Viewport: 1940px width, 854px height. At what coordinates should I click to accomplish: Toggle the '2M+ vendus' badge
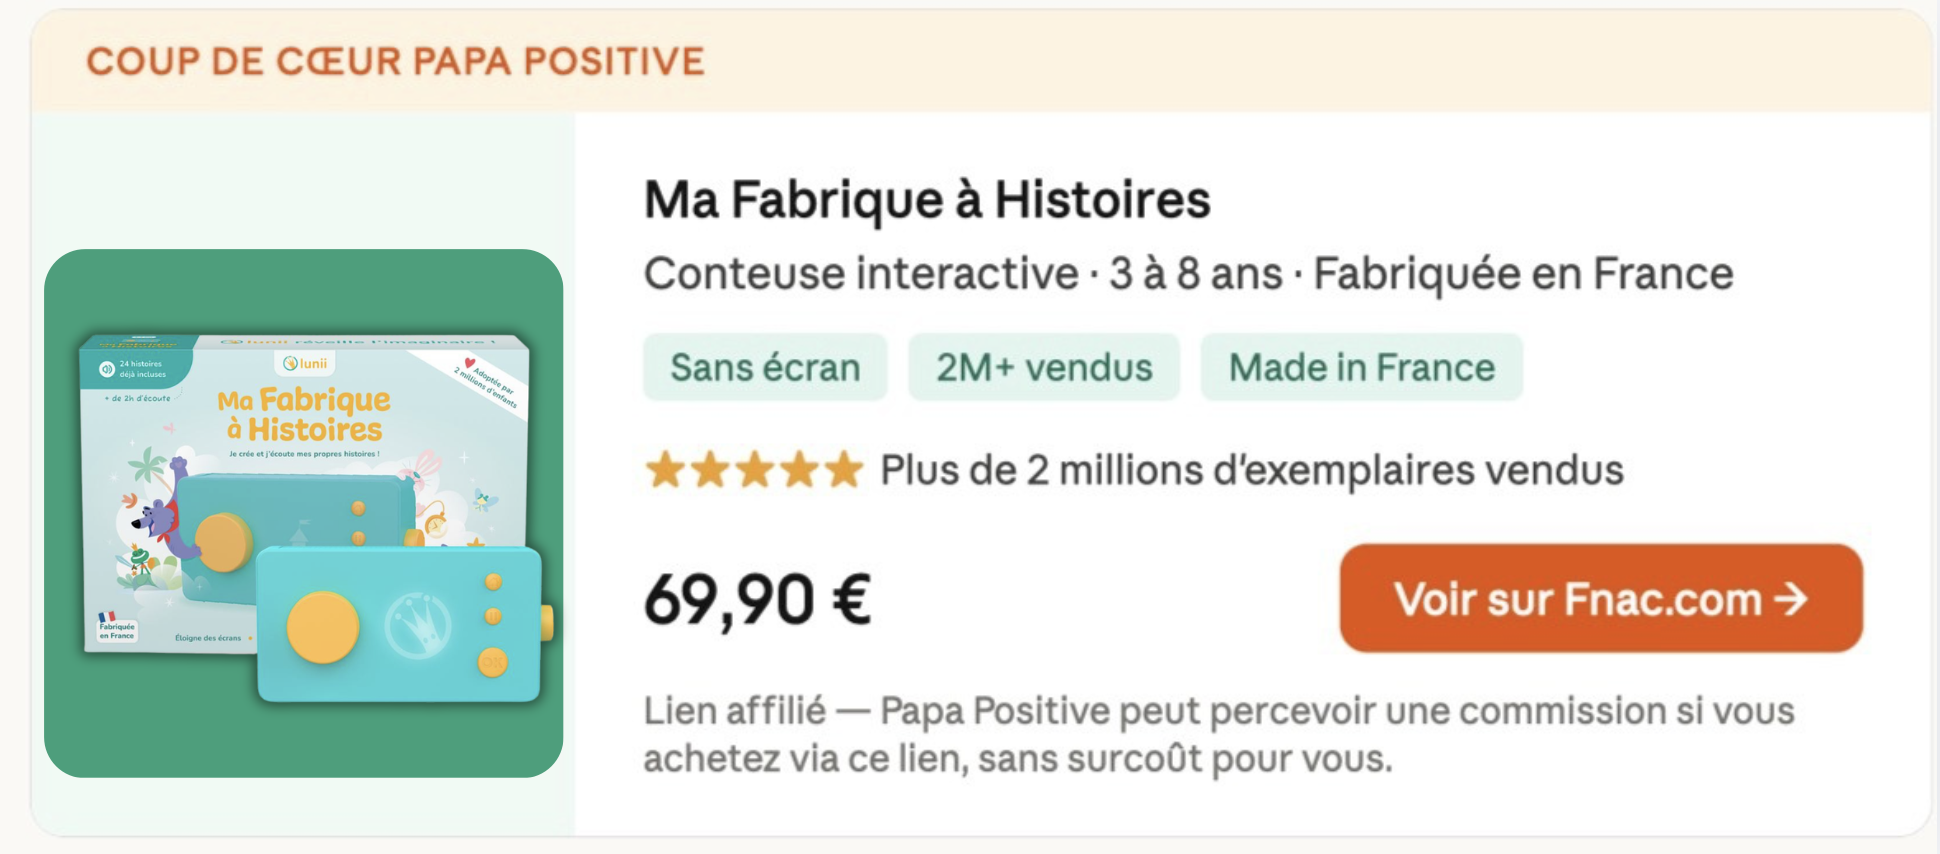point(1043,367)
